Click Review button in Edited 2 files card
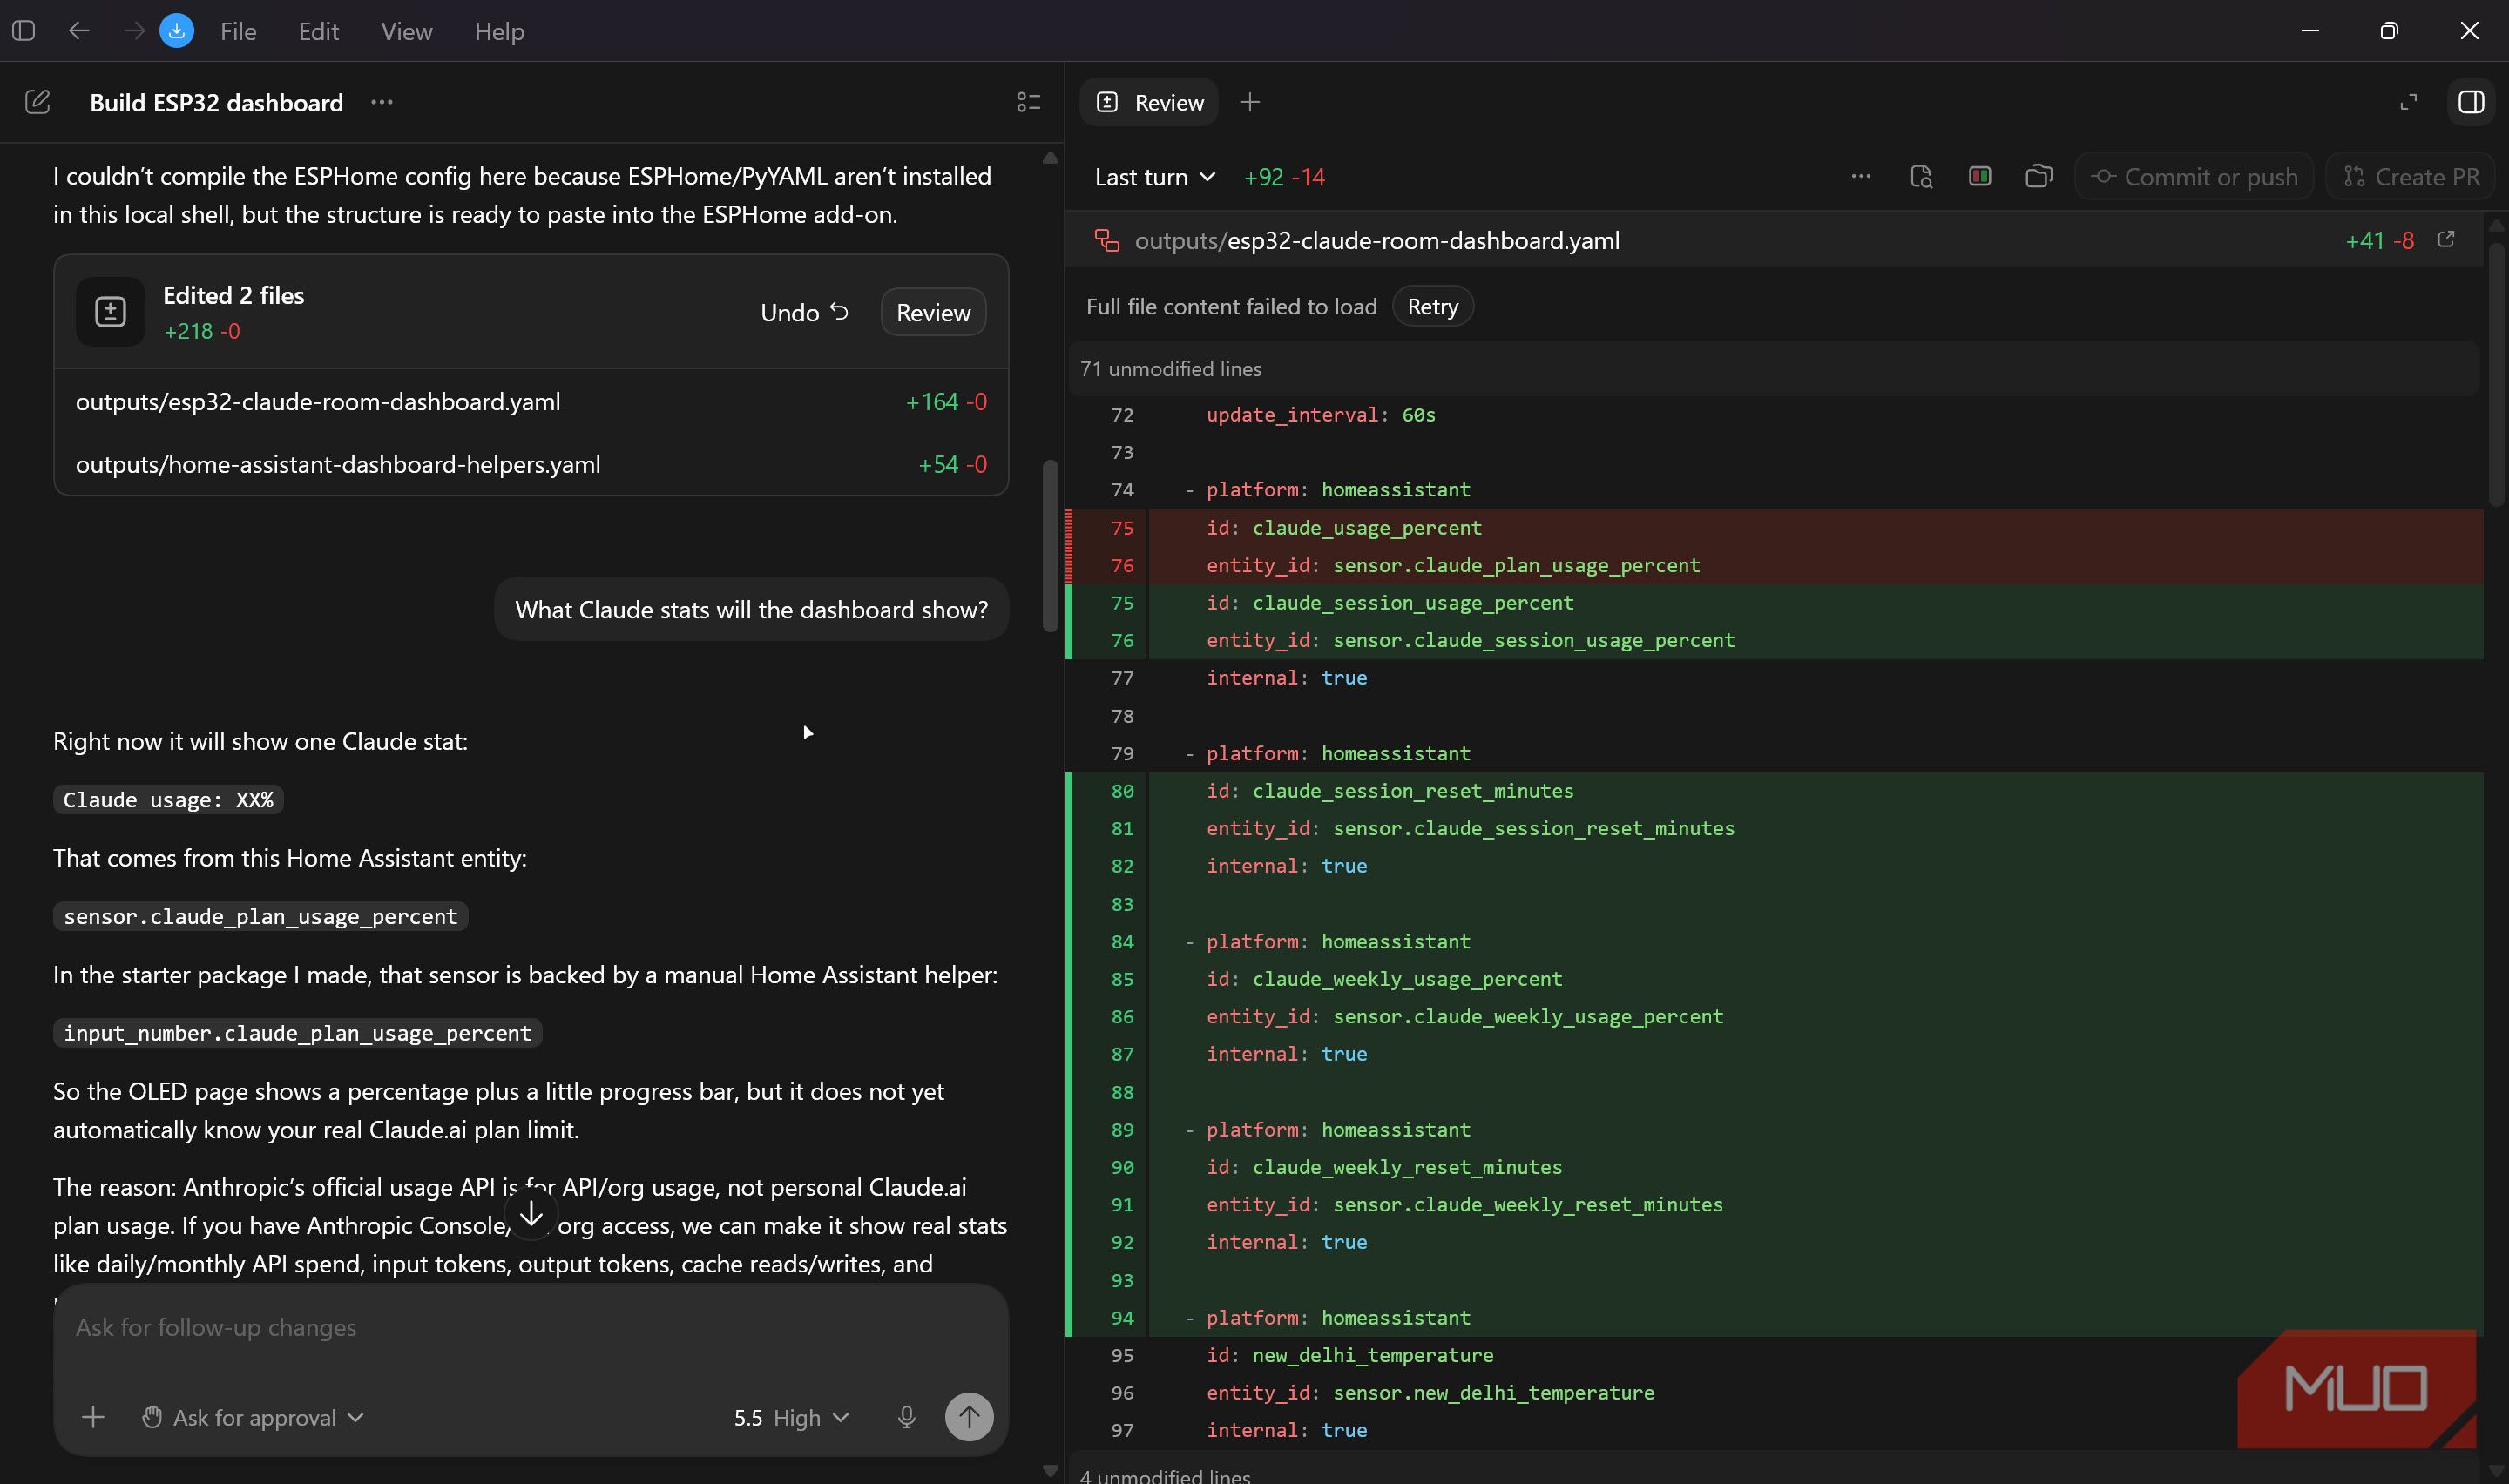 coord(933,312)
